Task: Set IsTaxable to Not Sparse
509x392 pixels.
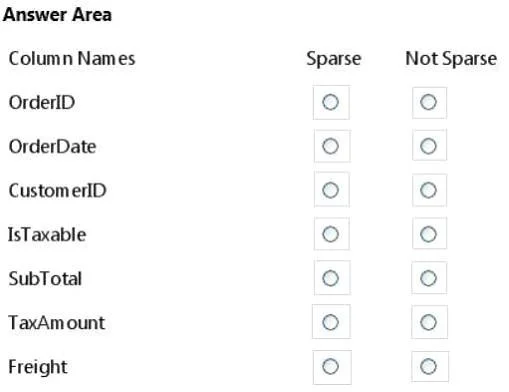Action: [x=428, y=234]
